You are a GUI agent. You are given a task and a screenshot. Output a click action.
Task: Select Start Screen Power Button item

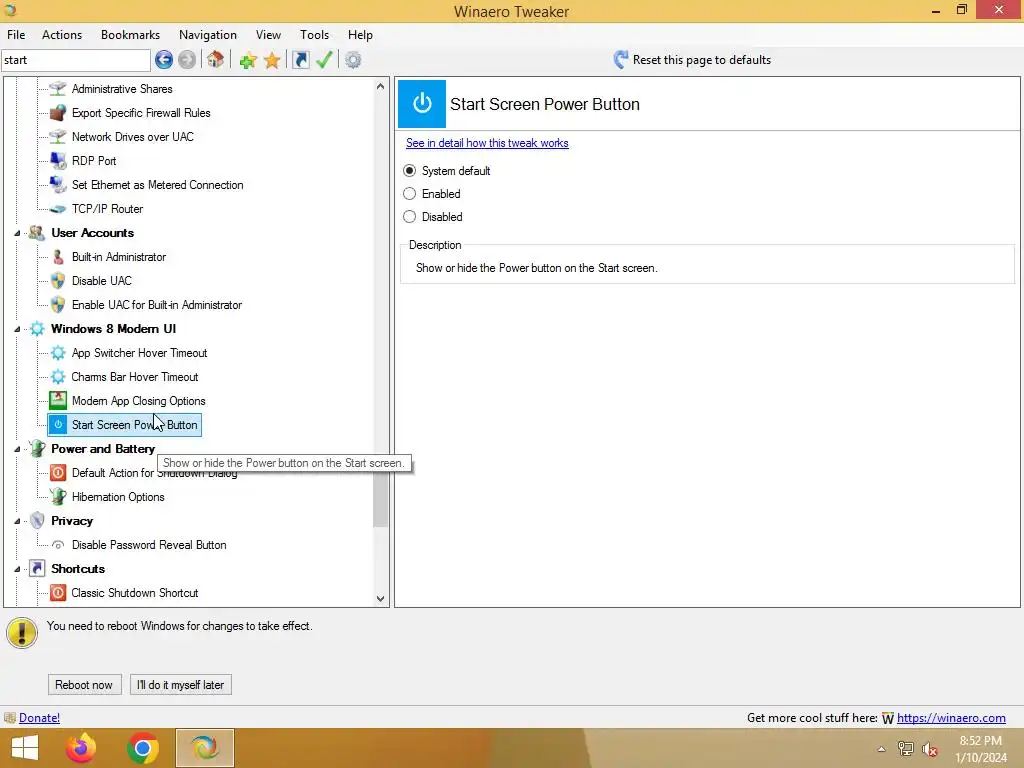tap(124, 425)
